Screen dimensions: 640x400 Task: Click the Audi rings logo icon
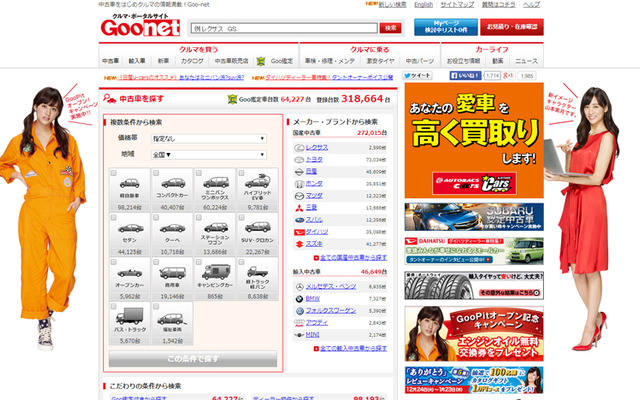pos(300,323)
